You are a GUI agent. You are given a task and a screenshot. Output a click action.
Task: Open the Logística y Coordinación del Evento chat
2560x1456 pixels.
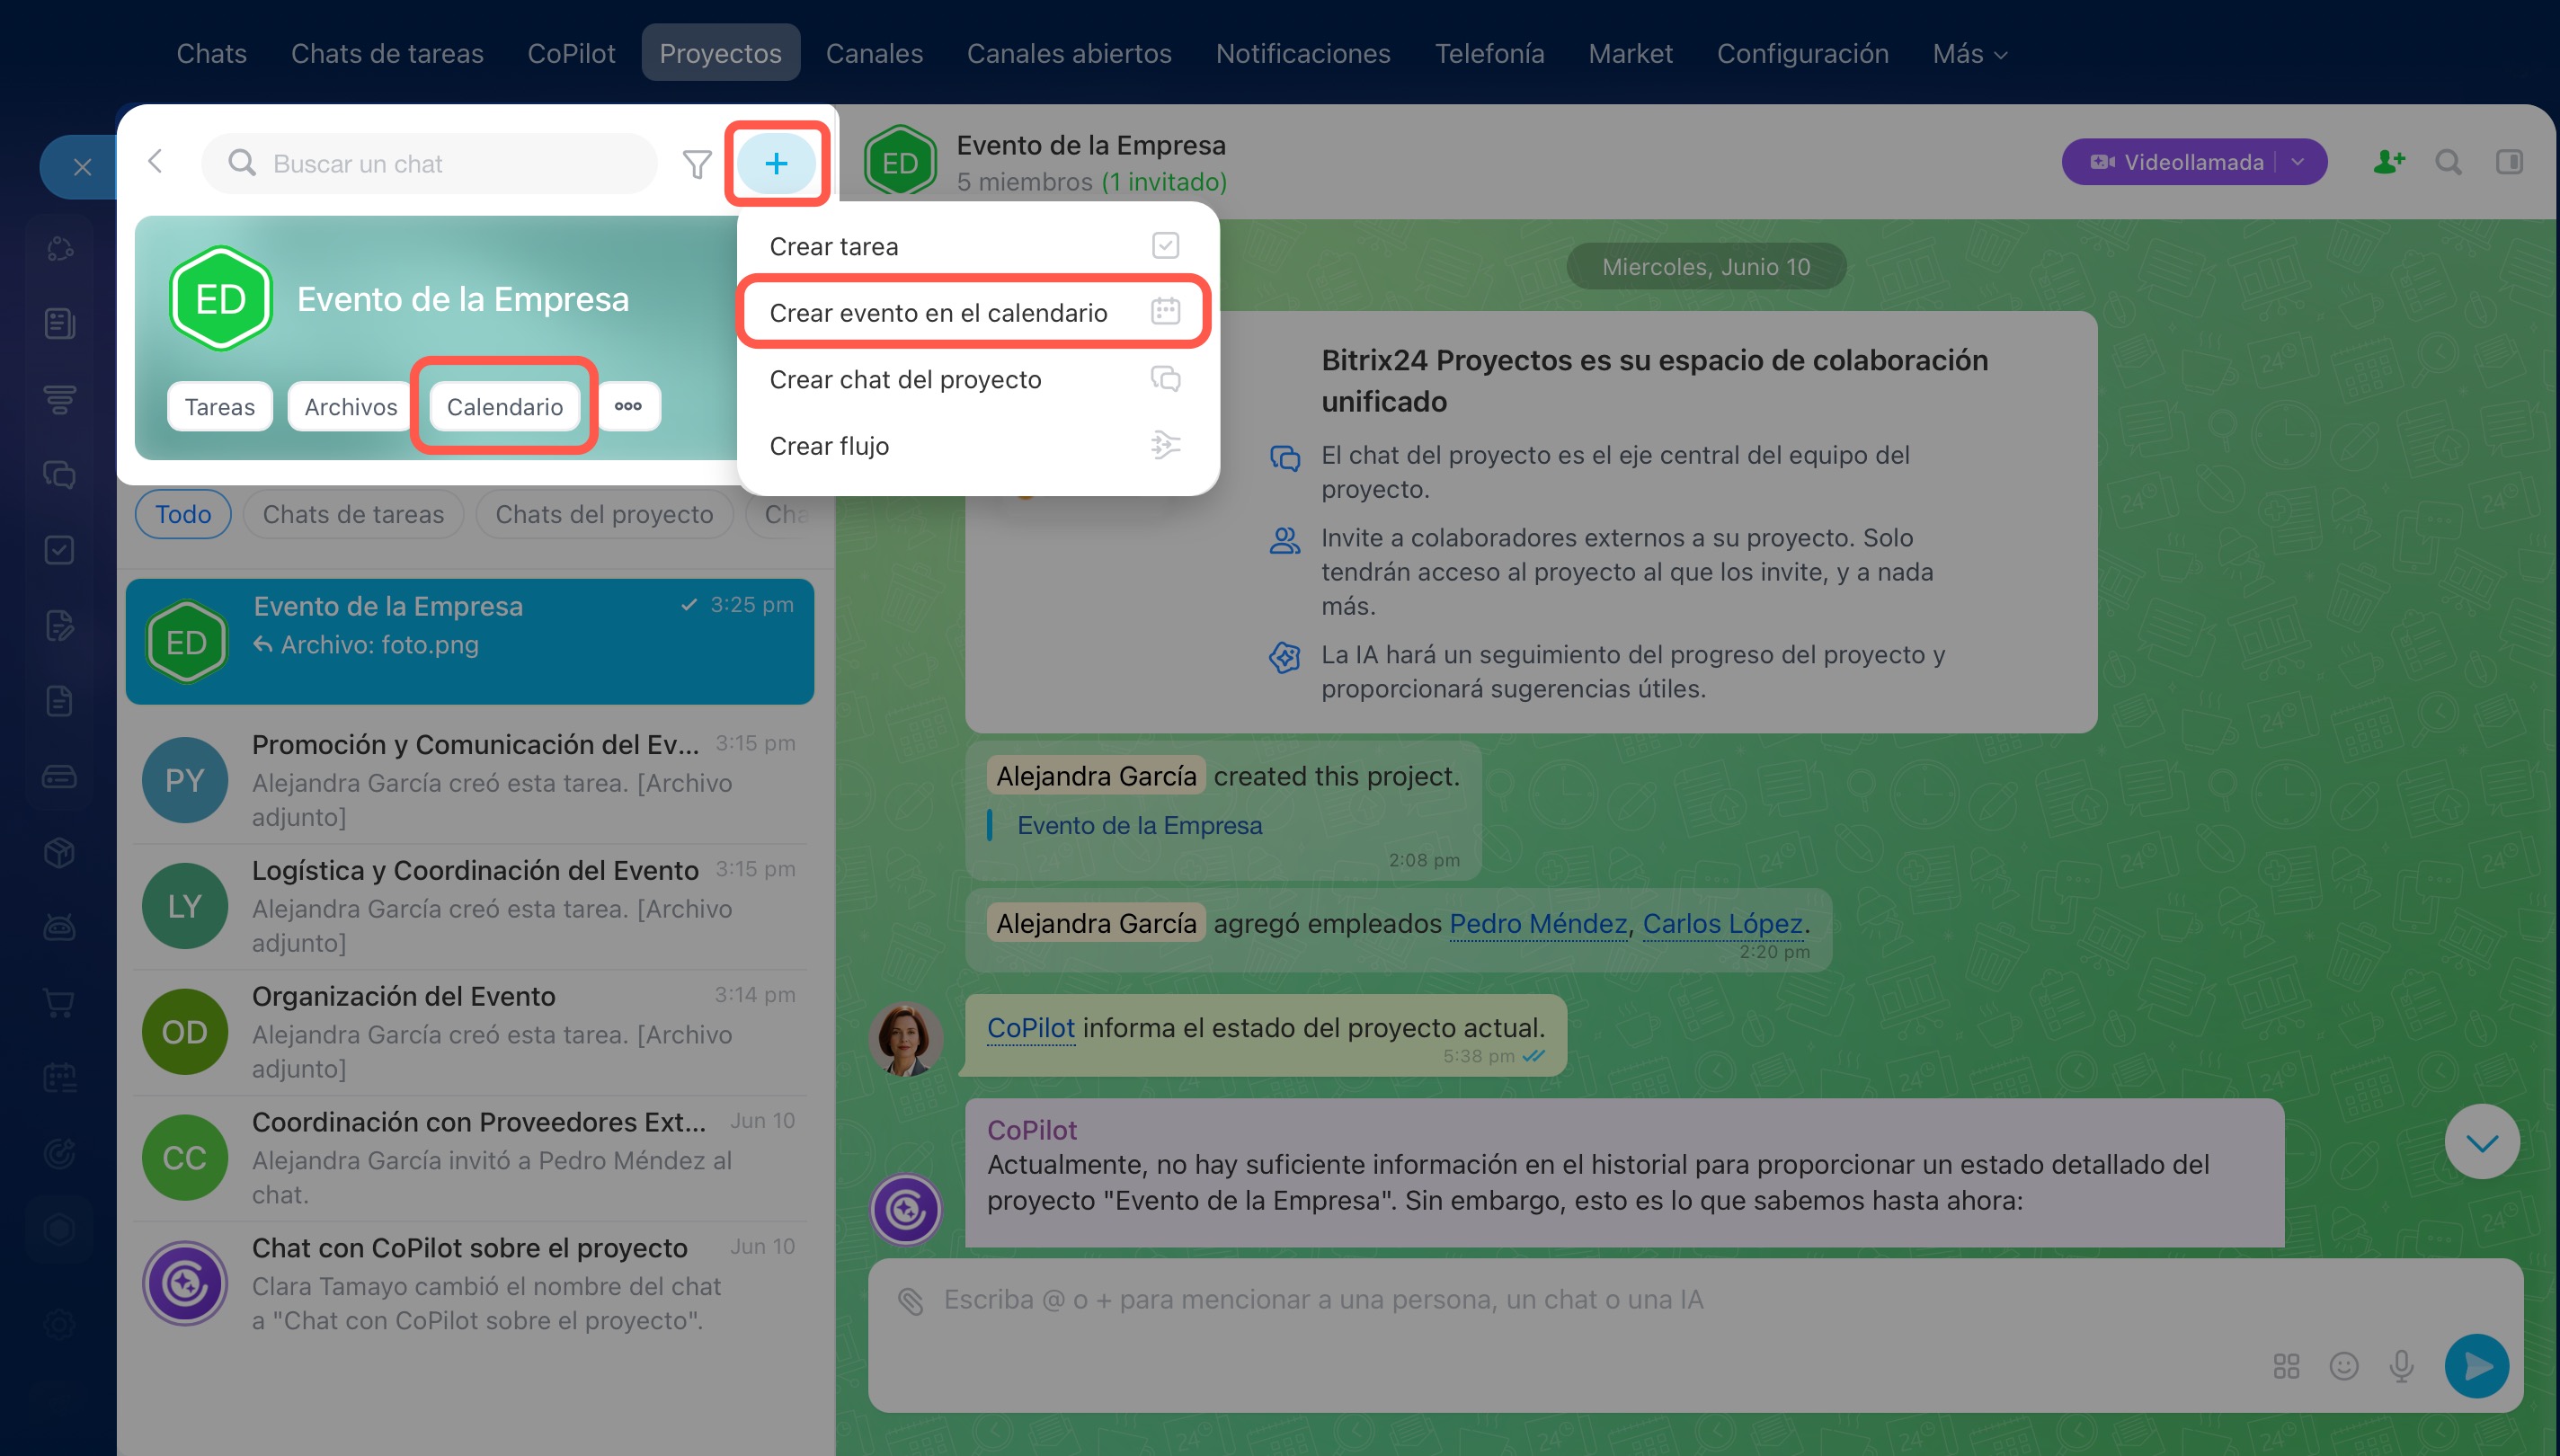[470, 906]
